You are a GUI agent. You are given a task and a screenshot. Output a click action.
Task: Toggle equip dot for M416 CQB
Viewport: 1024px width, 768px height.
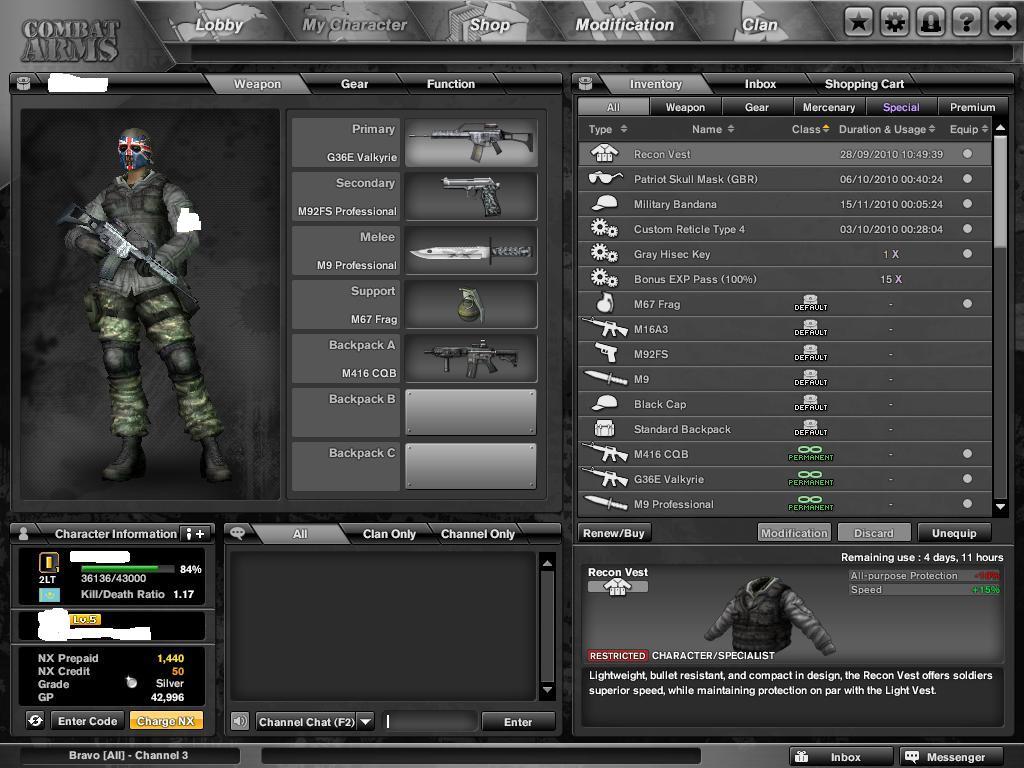coord(967,454)
